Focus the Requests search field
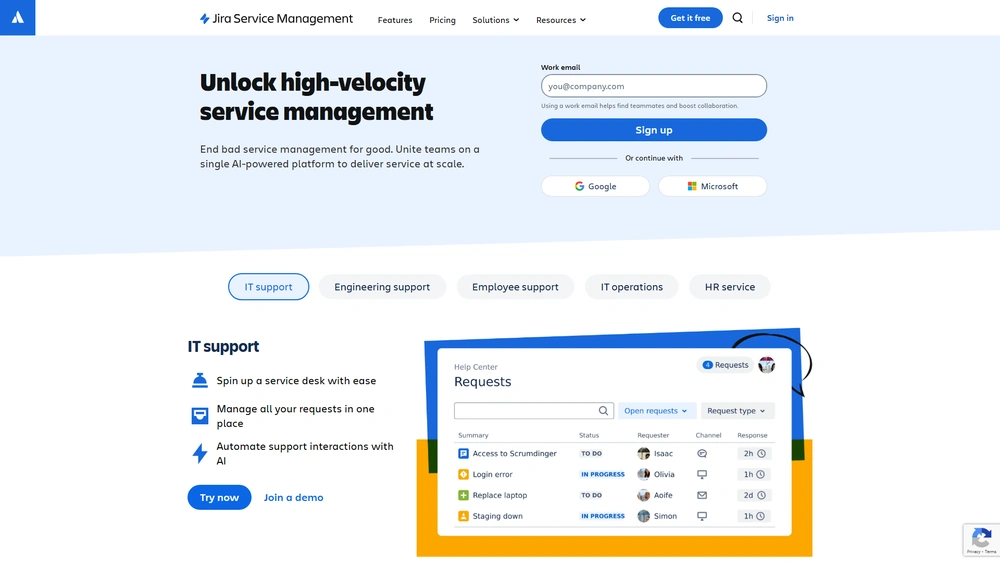Viewport: 1000px width, 563px height. pos(534,411)
